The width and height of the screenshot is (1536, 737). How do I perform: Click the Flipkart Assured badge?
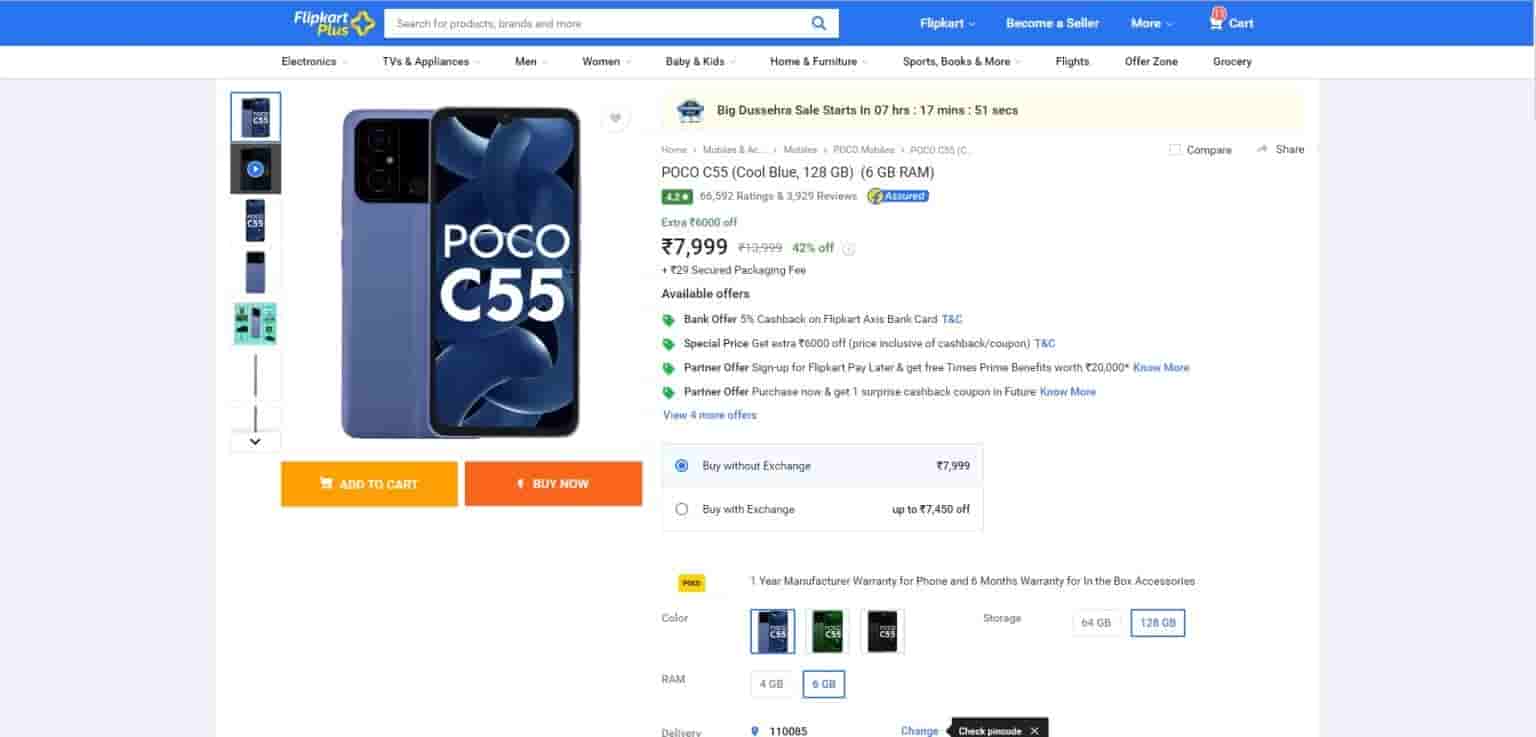click(x=897, y=196)
